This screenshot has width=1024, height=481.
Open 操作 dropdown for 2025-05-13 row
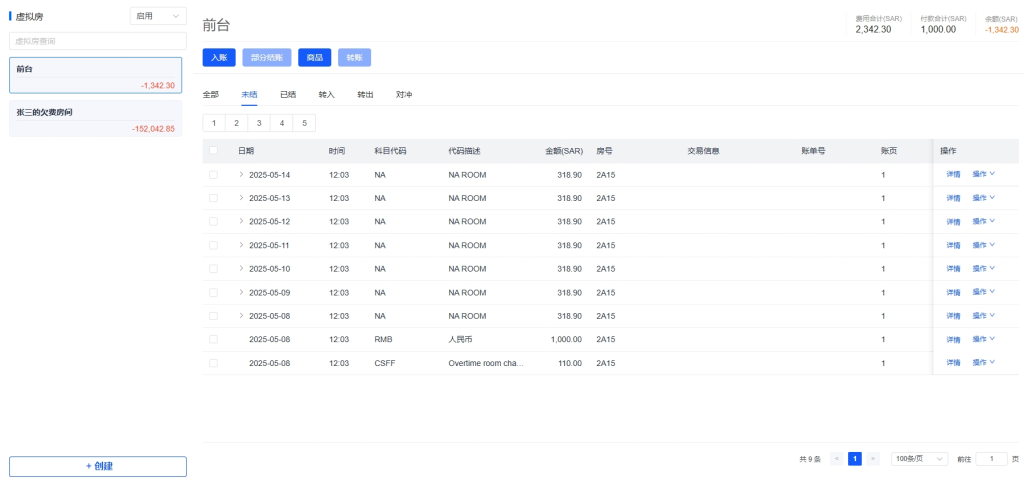click(984, 198)
